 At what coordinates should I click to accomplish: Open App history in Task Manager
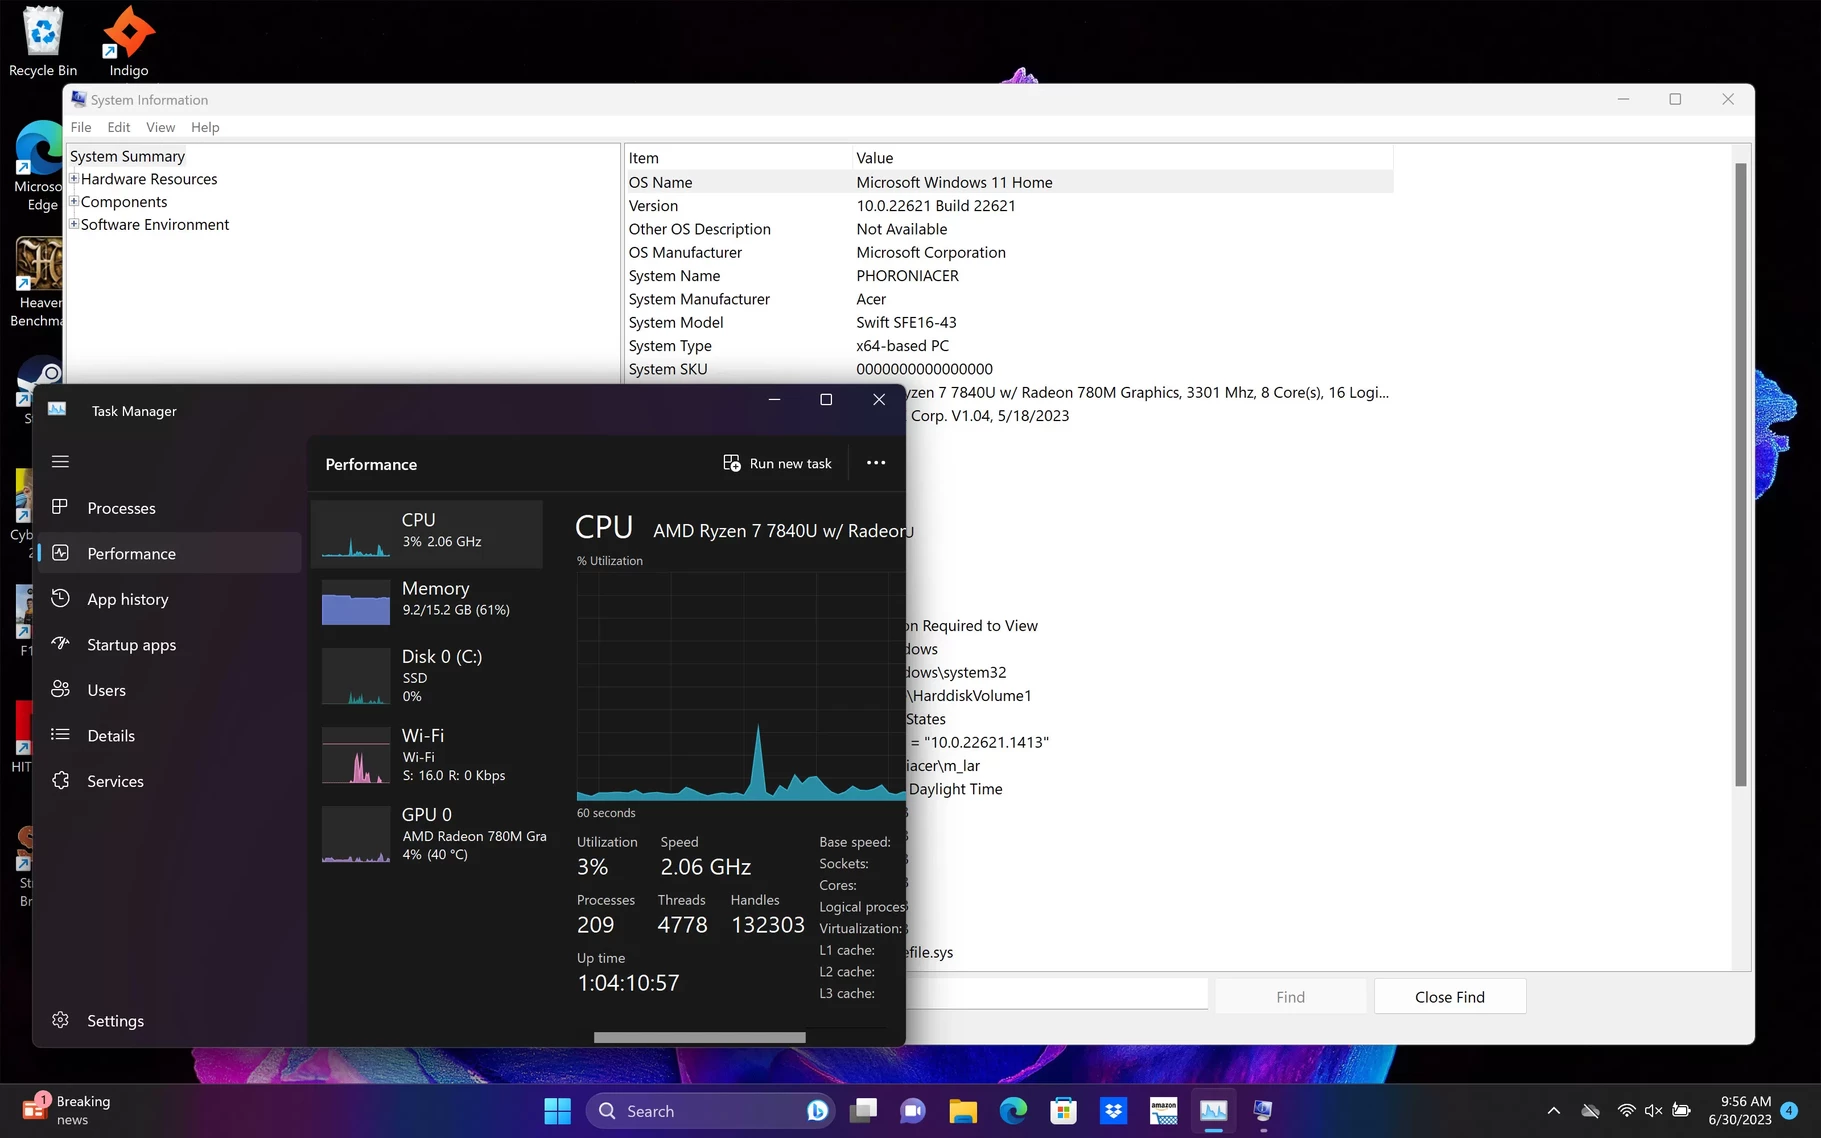170,599
